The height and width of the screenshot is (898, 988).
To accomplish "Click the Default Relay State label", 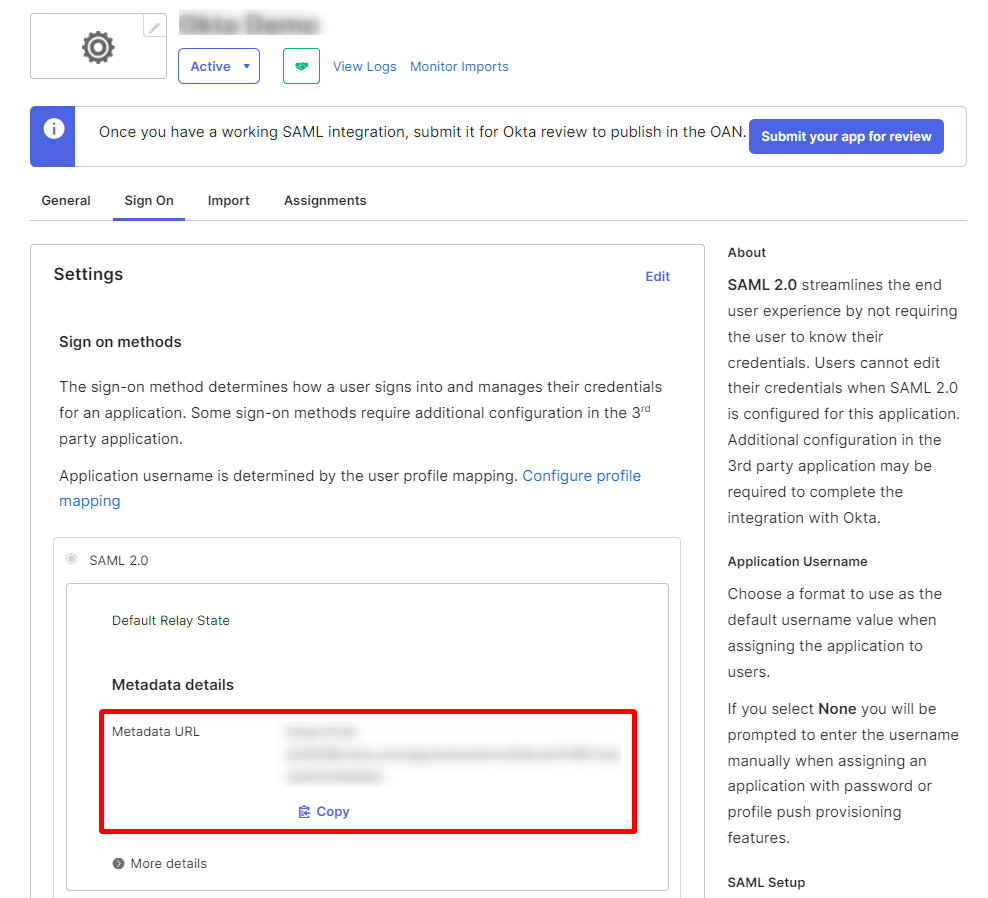I will pos(171,620).
